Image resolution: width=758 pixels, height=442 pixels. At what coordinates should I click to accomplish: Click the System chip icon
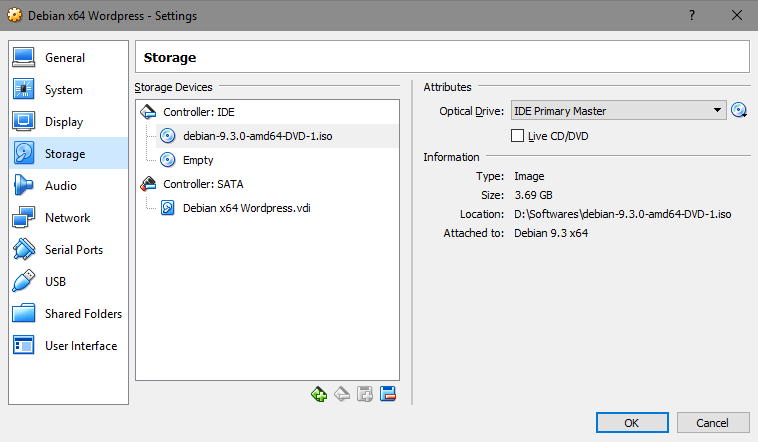coord(23,89)
